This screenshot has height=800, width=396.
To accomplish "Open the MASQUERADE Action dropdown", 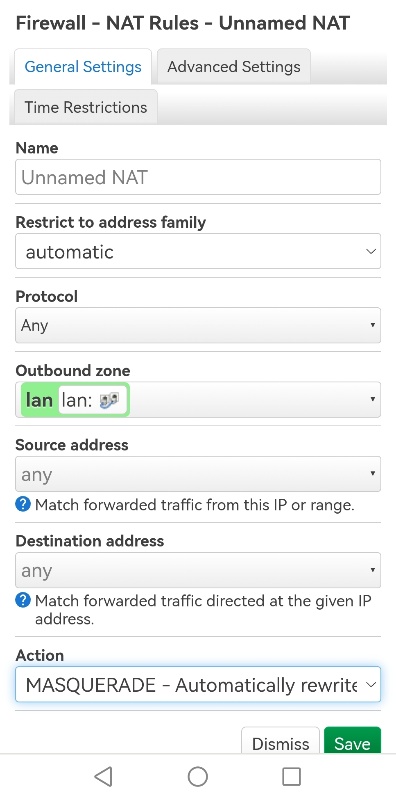I will 198,684.
